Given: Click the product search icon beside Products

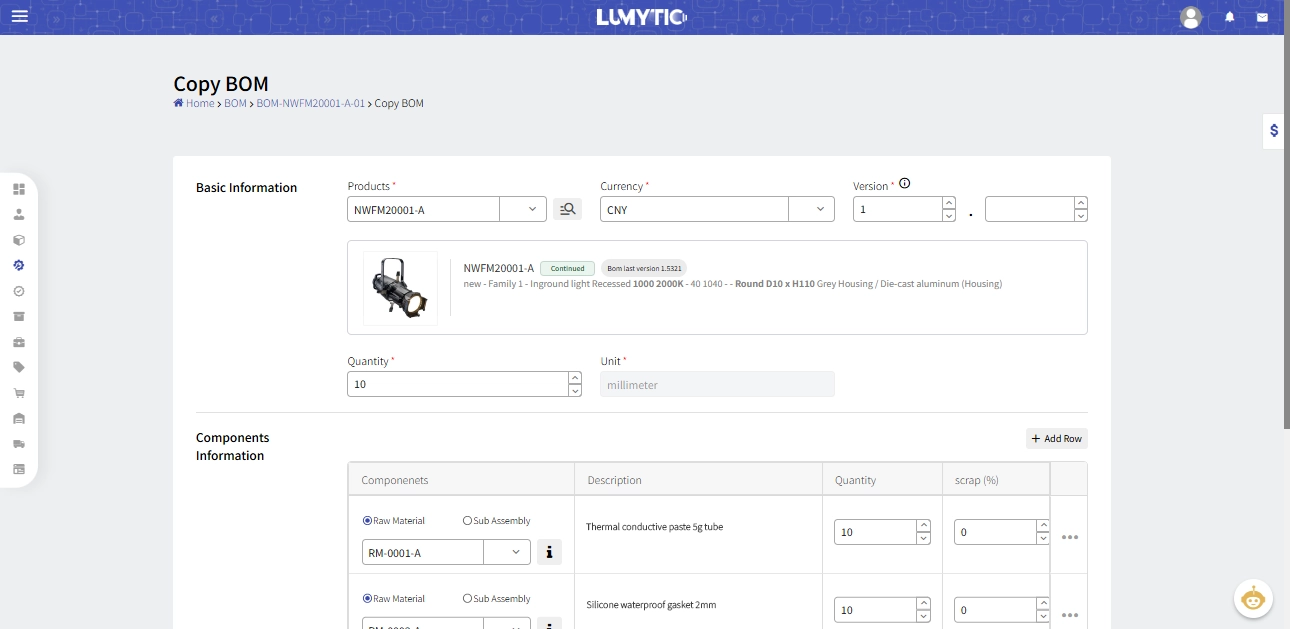Looking at the screenshot, I should point(567,209).
